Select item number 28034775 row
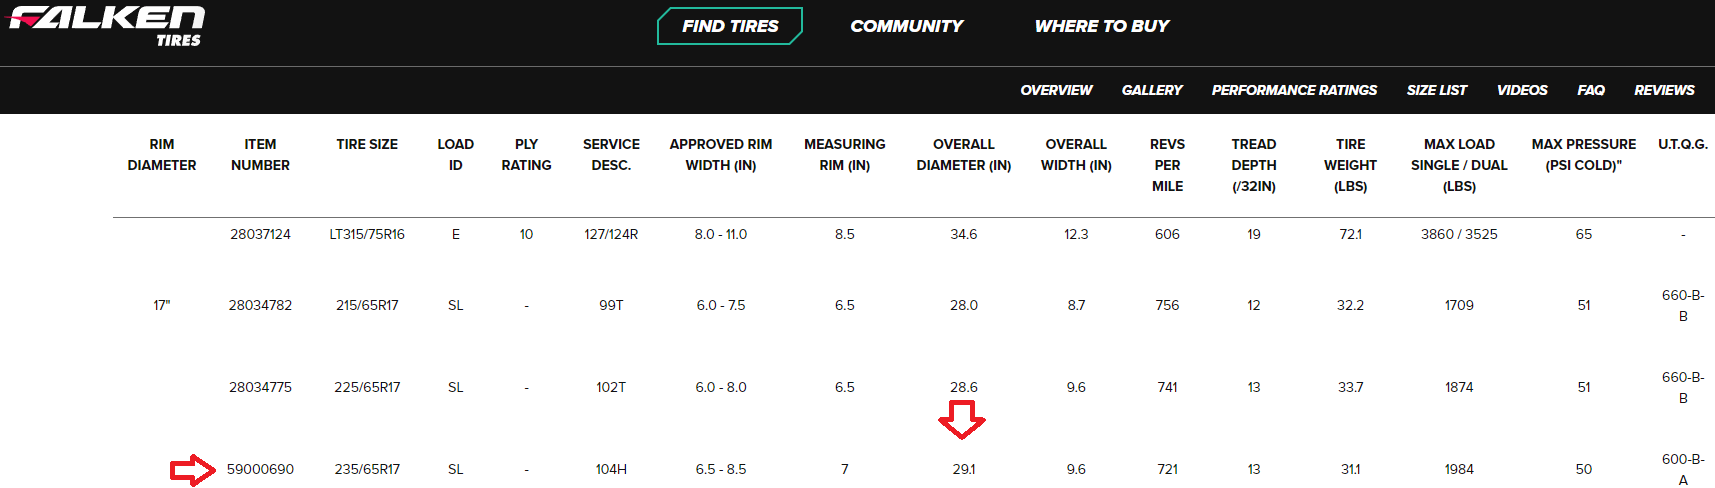The image size is (1715, 488). [x=260, y=387]
